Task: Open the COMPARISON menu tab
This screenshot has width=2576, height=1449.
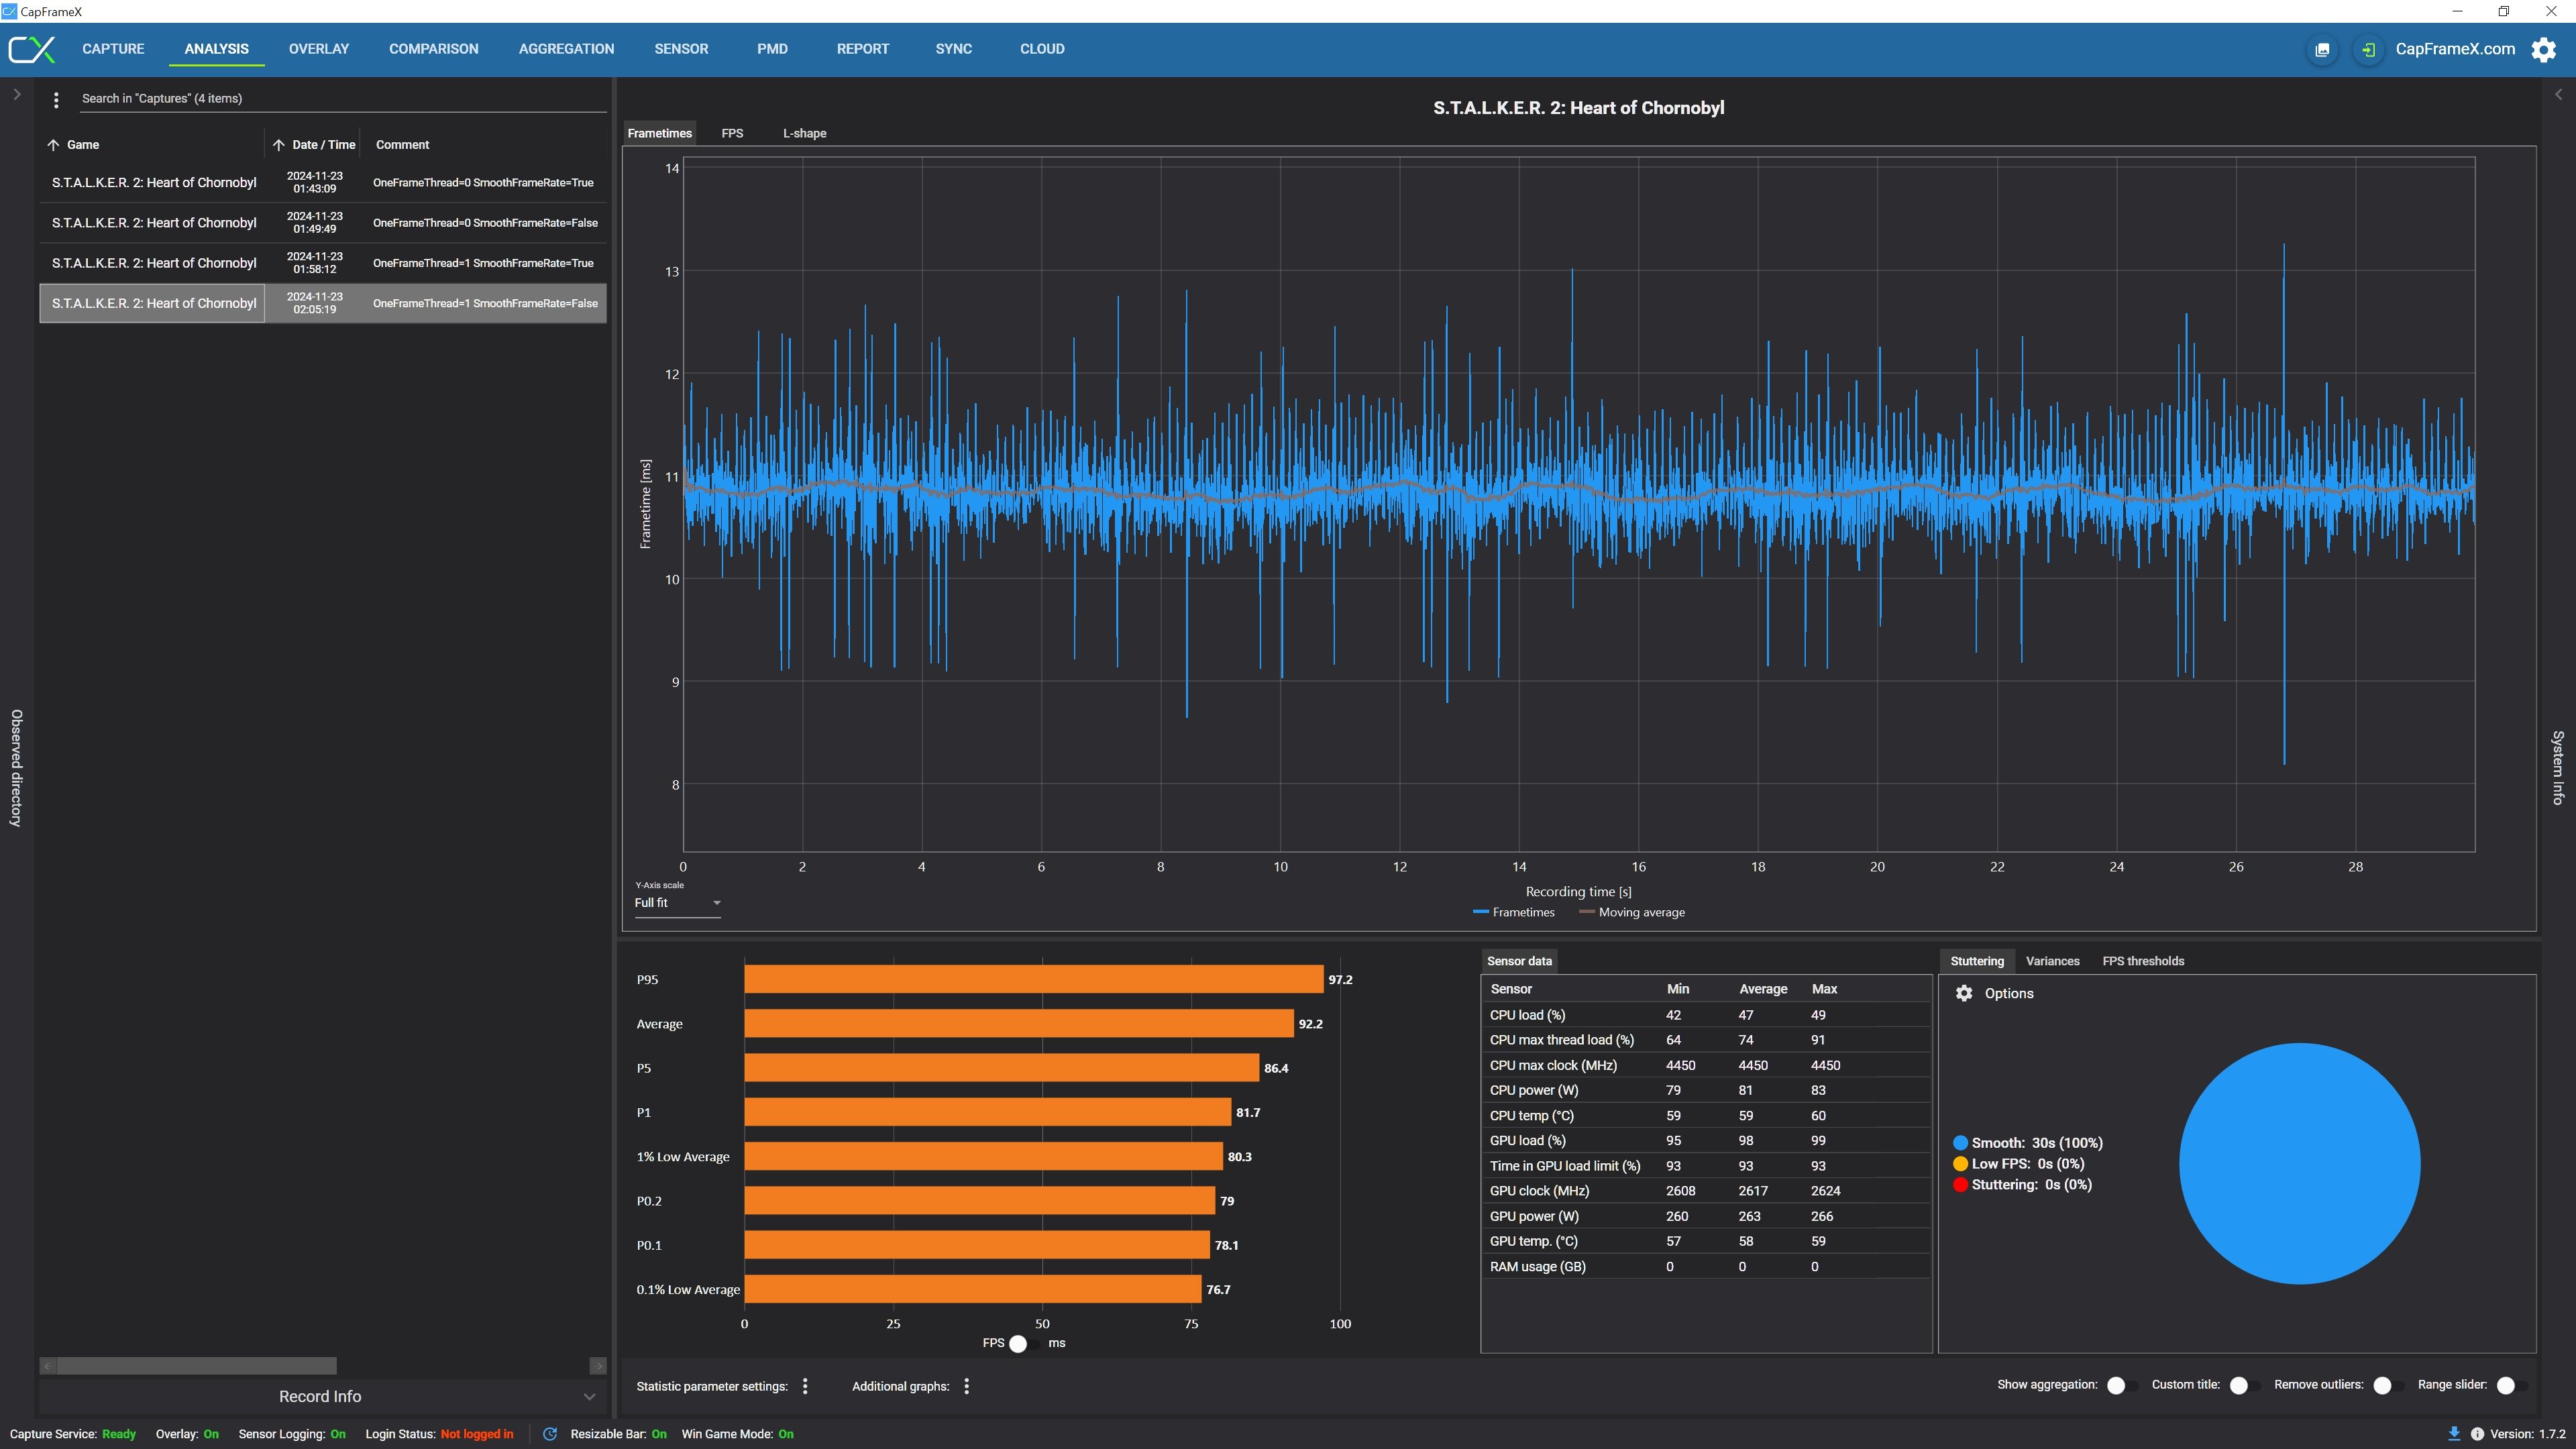Action: pyautogui.click(x=433, y=49)
